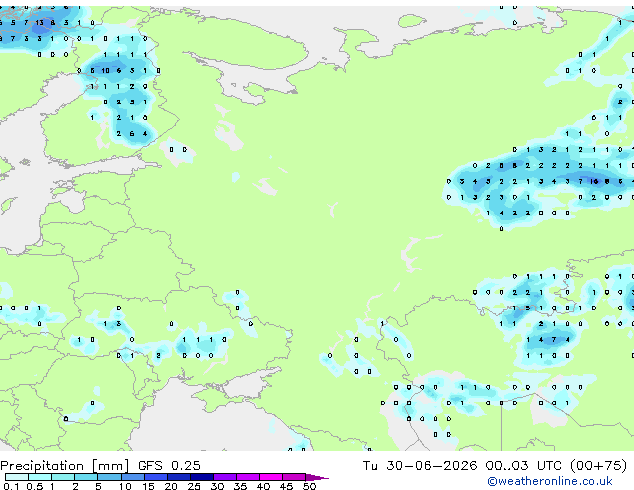
Task: Click the forecast date 'Tu 30-06-2026'
Action: coord(420,466)
